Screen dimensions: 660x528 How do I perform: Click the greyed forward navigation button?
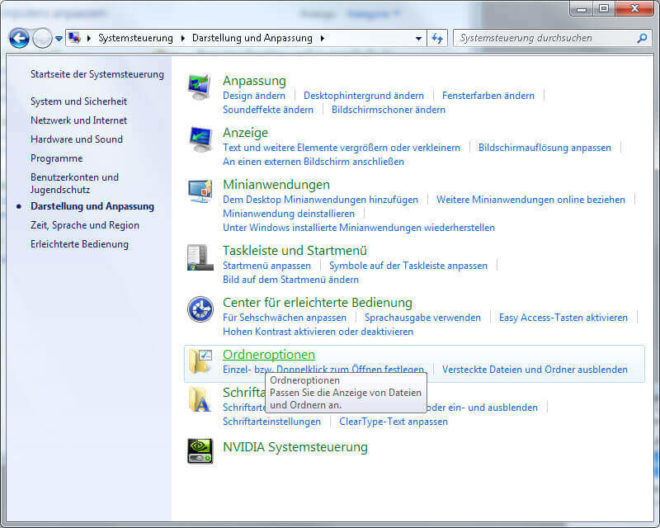42,39
